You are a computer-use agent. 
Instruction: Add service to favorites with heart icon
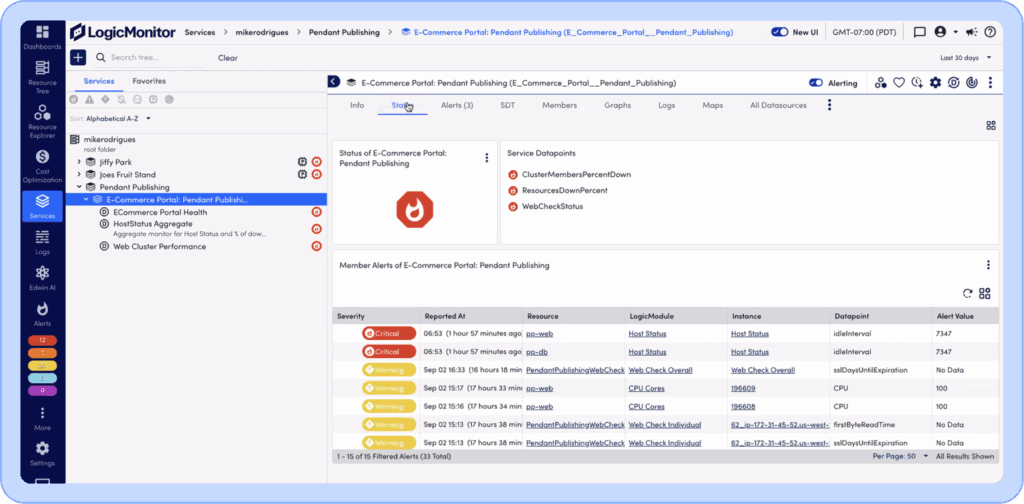(898, 82)
